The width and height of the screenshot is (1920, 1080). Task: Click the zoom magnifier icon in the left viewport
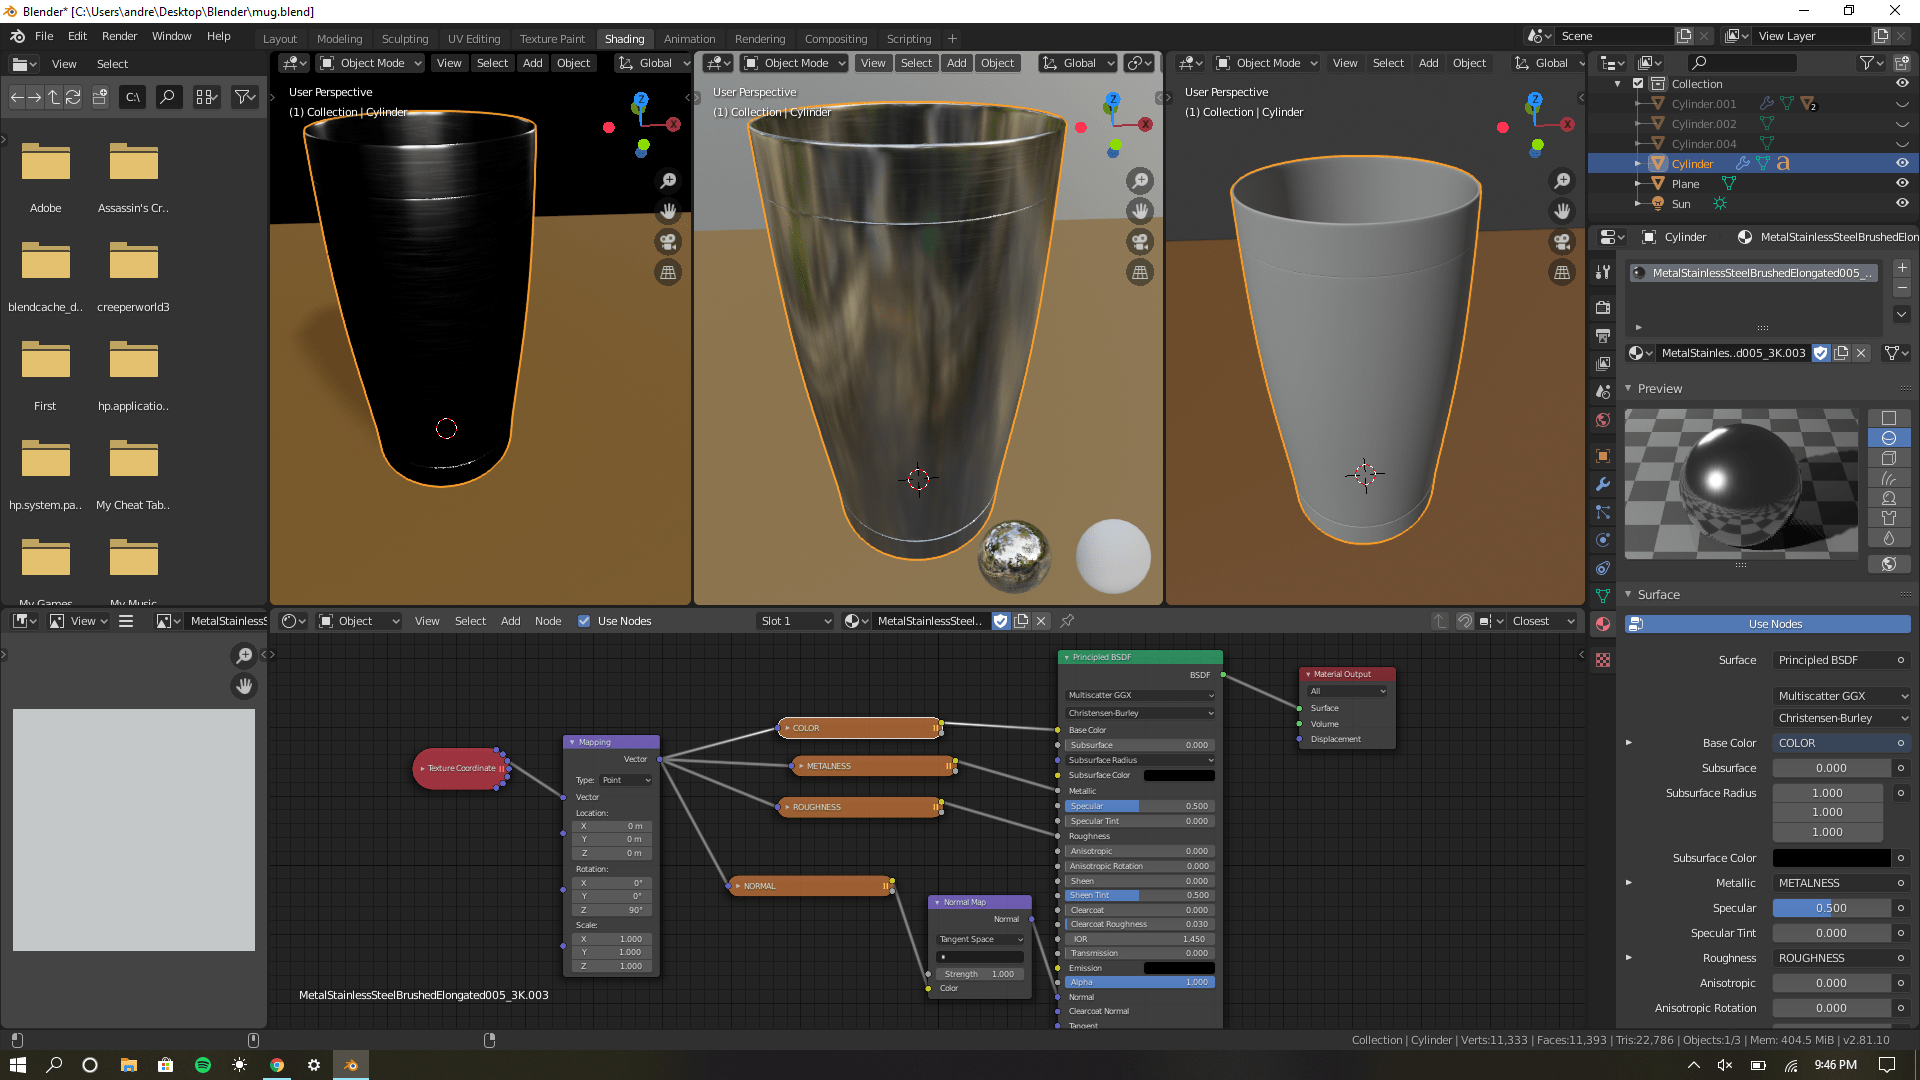(669, 181)
